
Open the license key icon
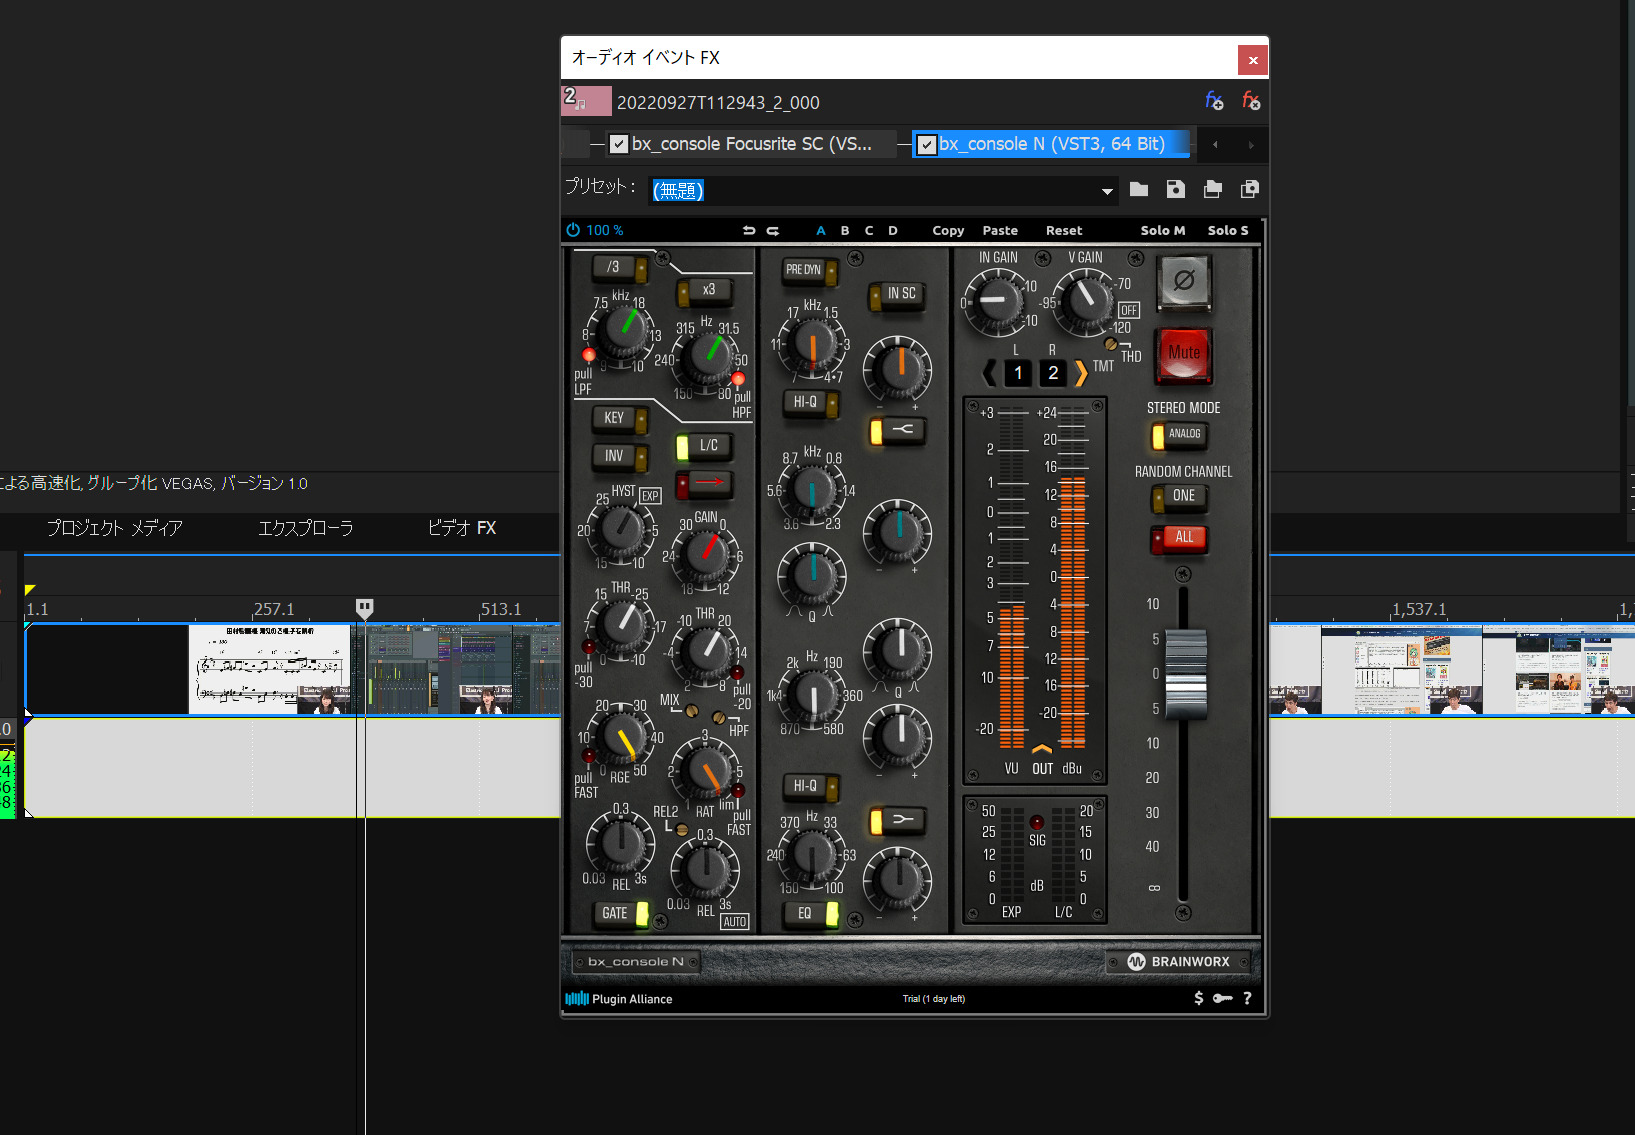click(x=1222, y=998)
